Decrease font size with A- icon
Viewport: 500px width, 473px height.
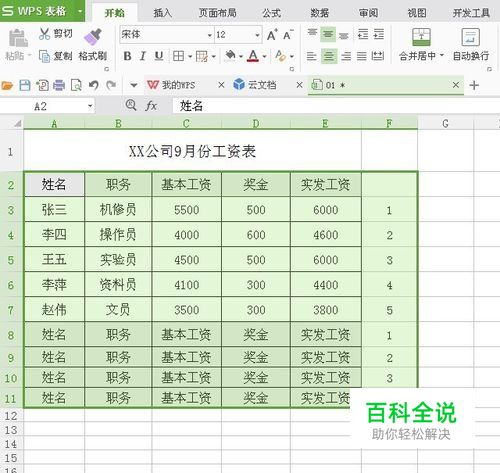tap(288, 35)
